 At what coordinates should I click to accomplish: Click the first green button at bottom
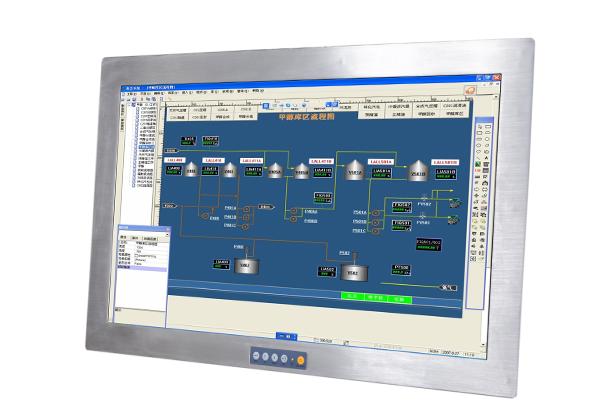pos(351,297)
